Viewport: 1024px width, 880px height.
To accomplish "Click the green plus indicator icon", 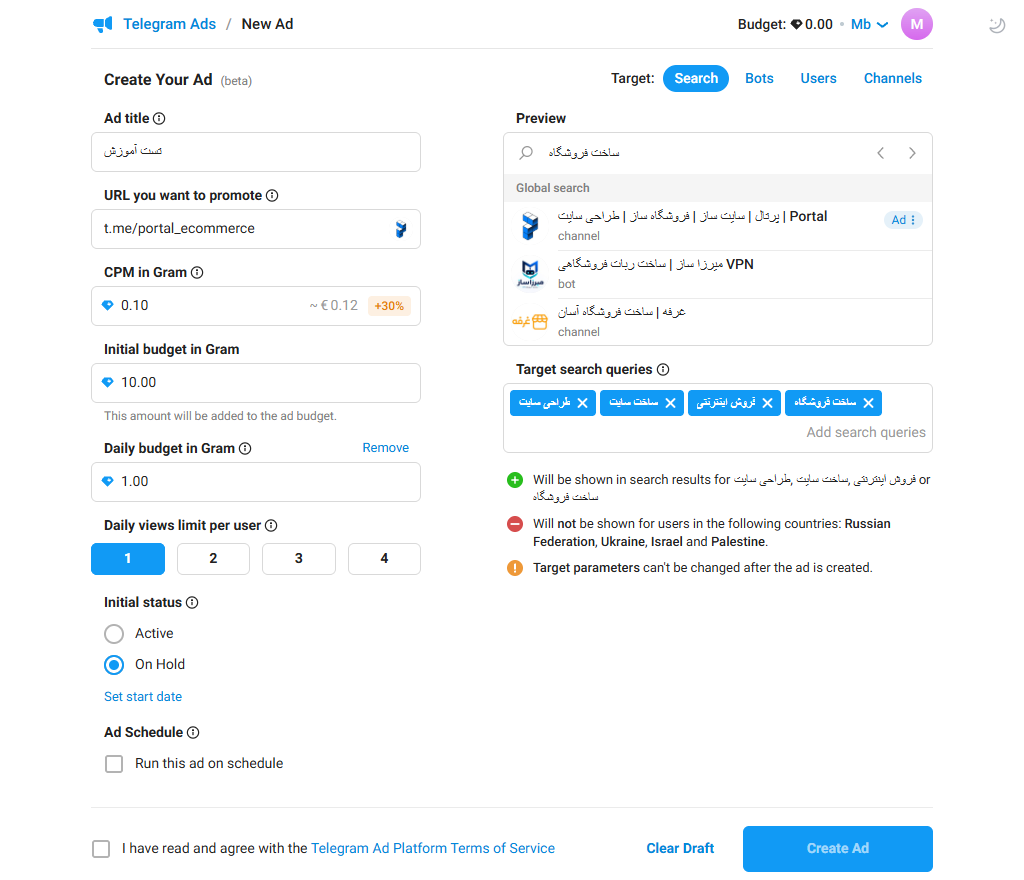I will click(515, 480).
